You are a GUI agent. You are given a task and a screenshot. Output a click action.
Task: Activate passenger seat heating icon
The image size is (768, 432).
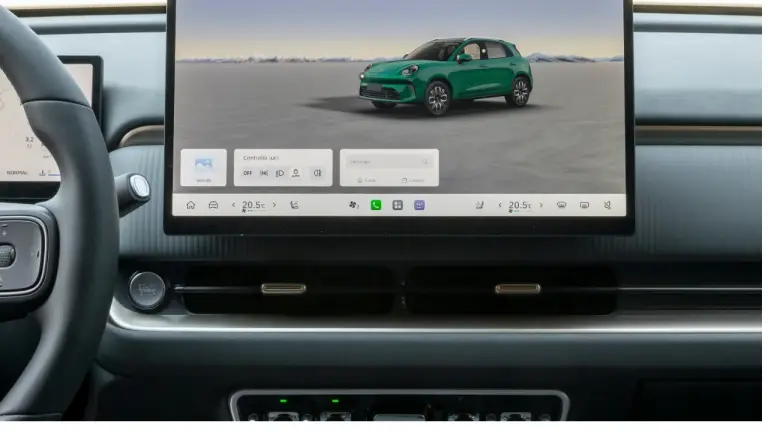pyautogui.click(x=480, y=205)
